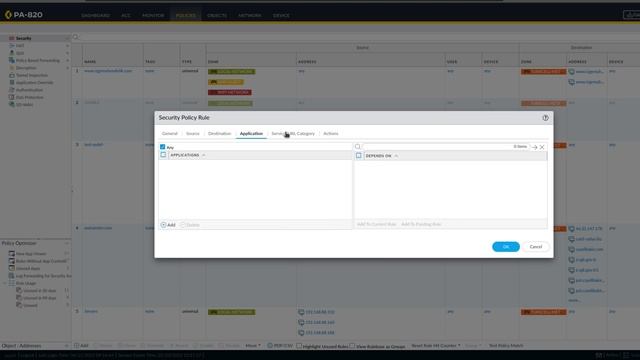Click the search icon above the rules table
Image resolution: width=640 pixels, height=360 pixels.
(x=76, y=37)
